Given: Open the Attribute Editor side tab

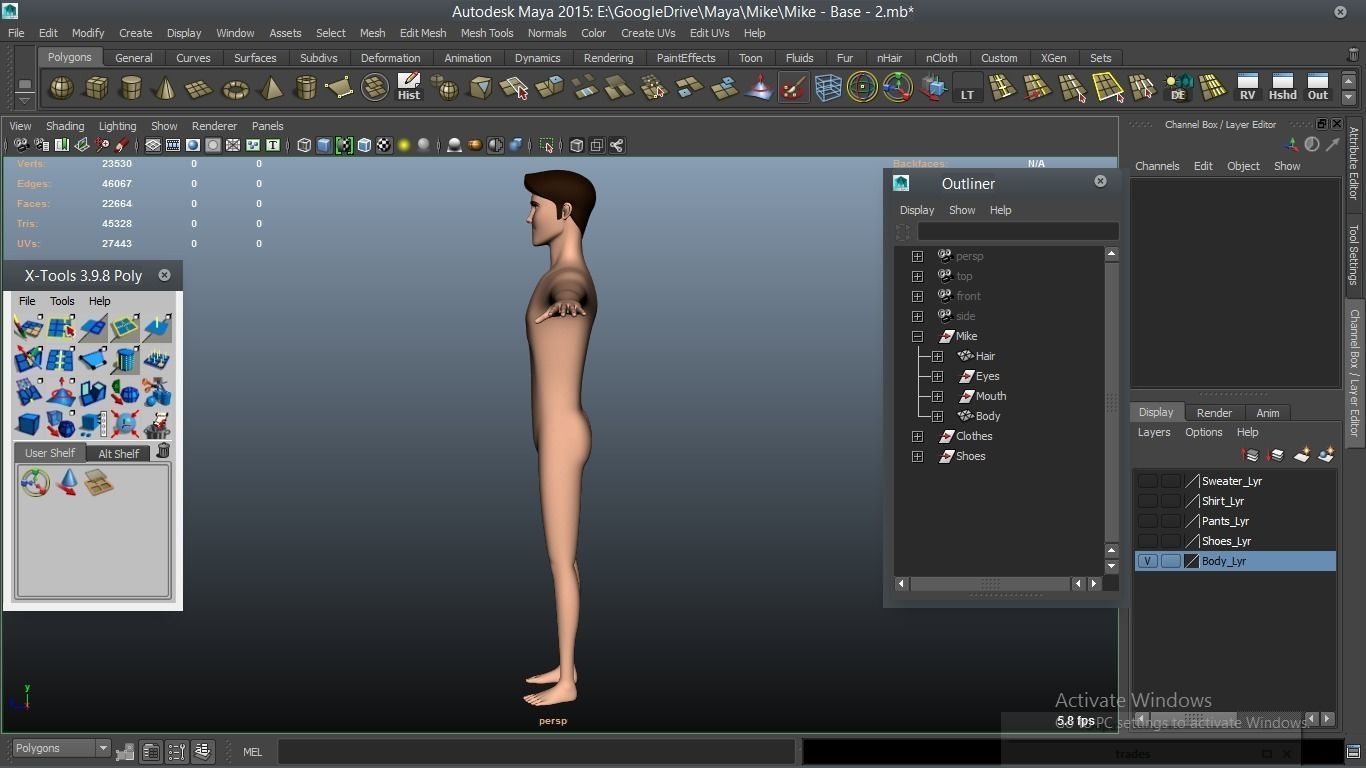Looking at the screenshot, I should pyautogui.click(x=1354, y=163).
